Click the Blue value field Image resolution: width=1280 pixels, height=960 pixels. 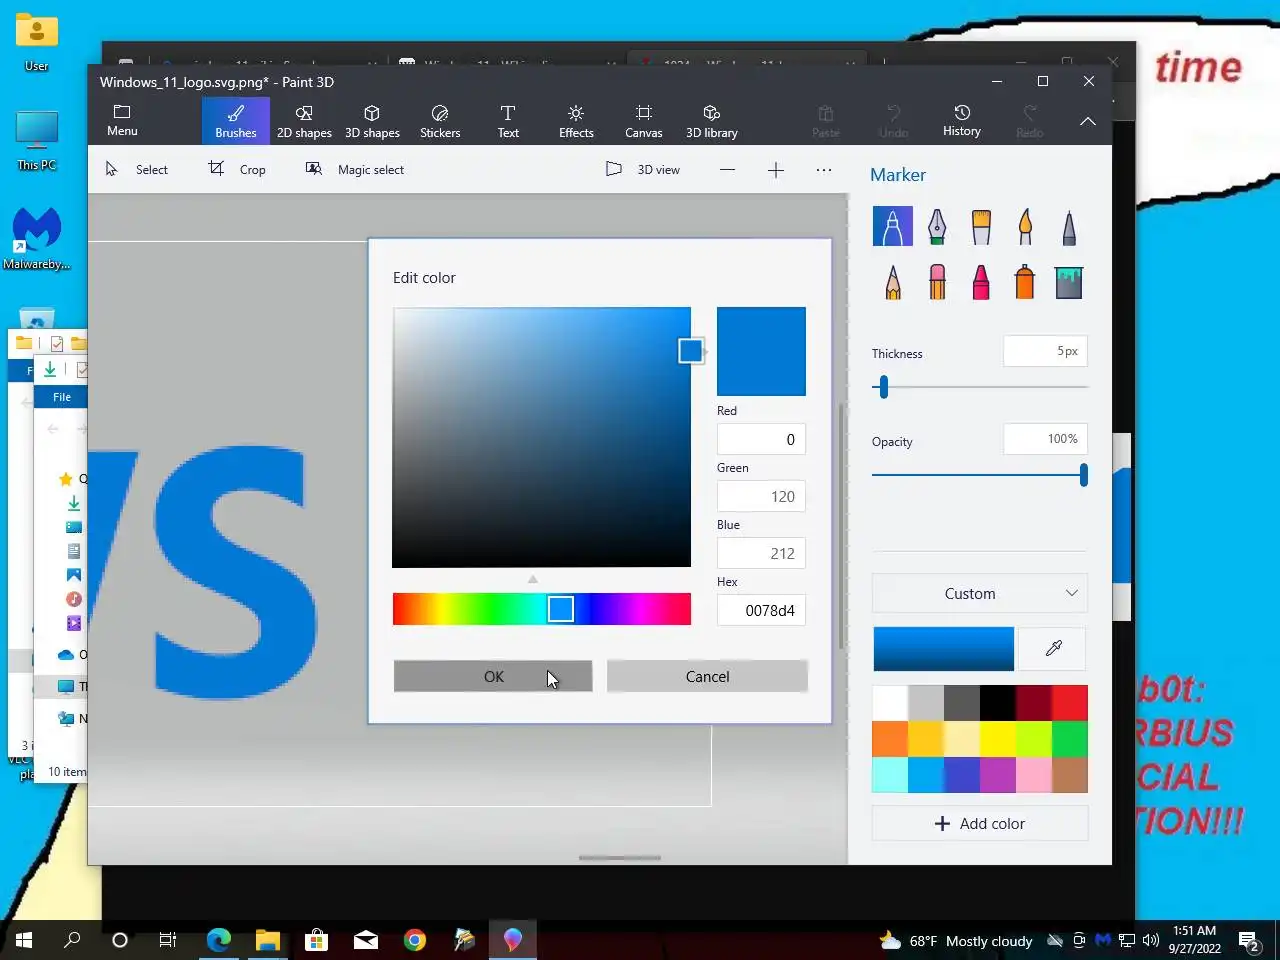761,553
